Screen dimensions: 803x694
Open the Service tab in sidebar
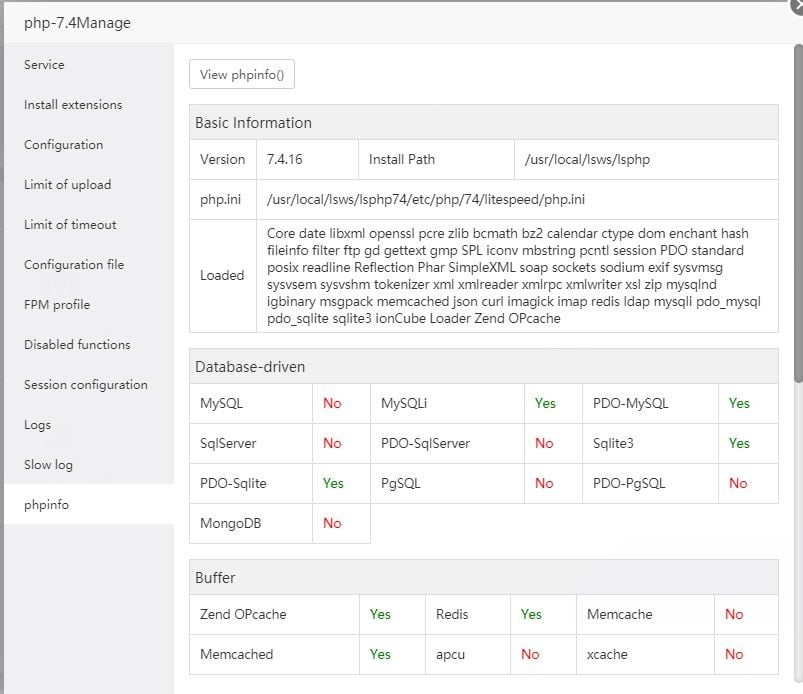pos(45,64)
